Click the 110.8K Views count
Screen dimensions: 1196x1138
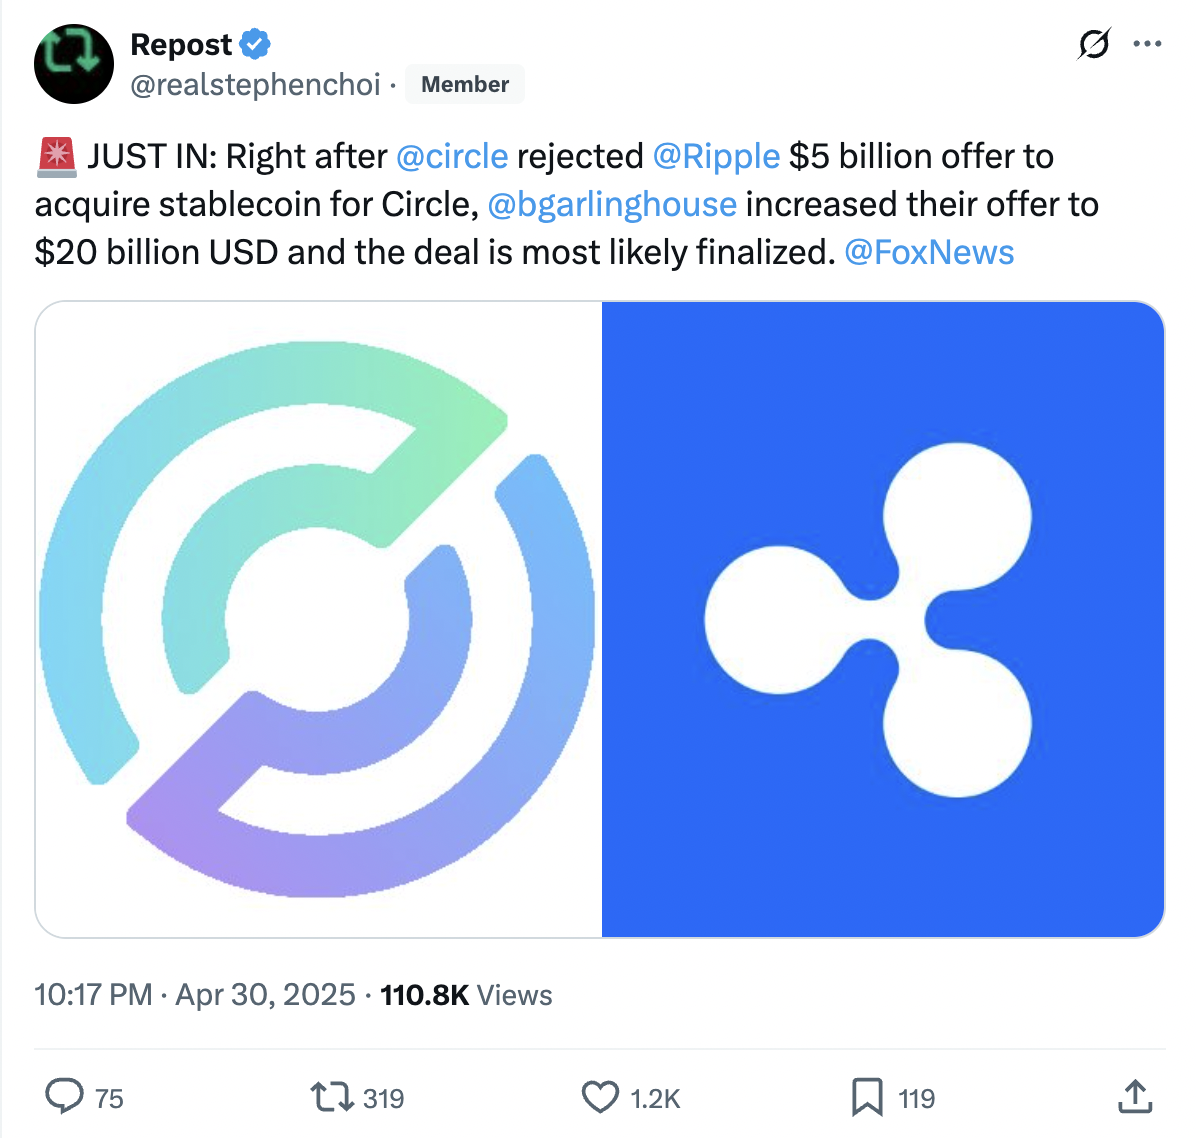466,995
